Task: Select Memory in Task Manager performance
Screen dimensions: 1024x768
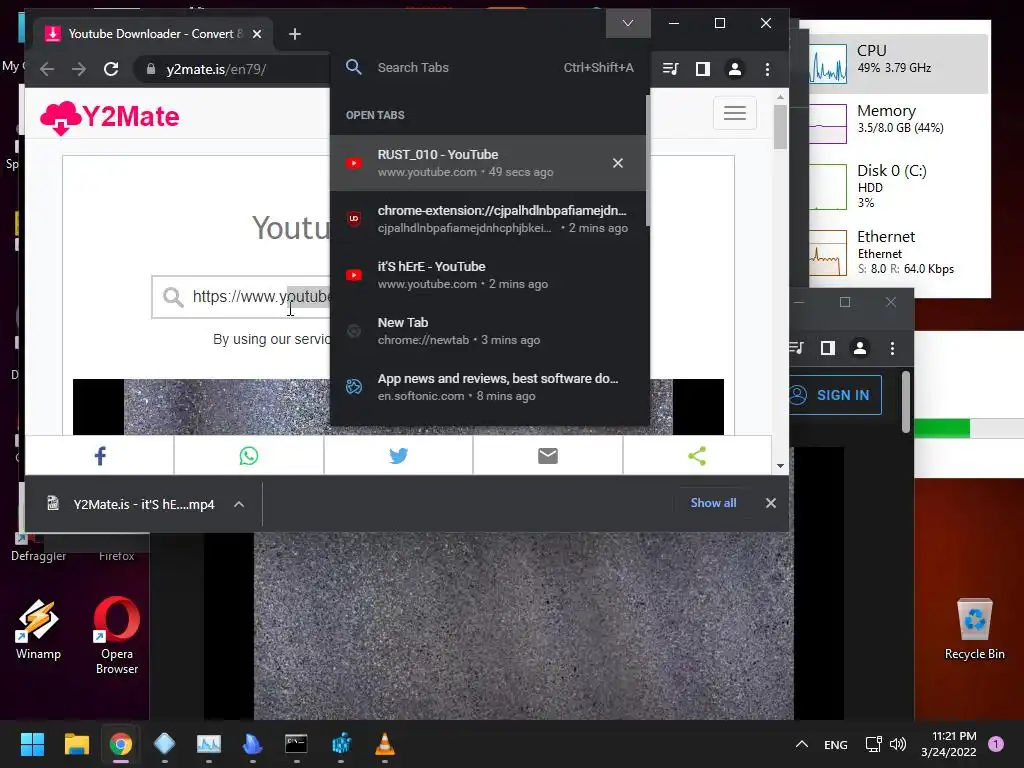Action: [899, 123]
